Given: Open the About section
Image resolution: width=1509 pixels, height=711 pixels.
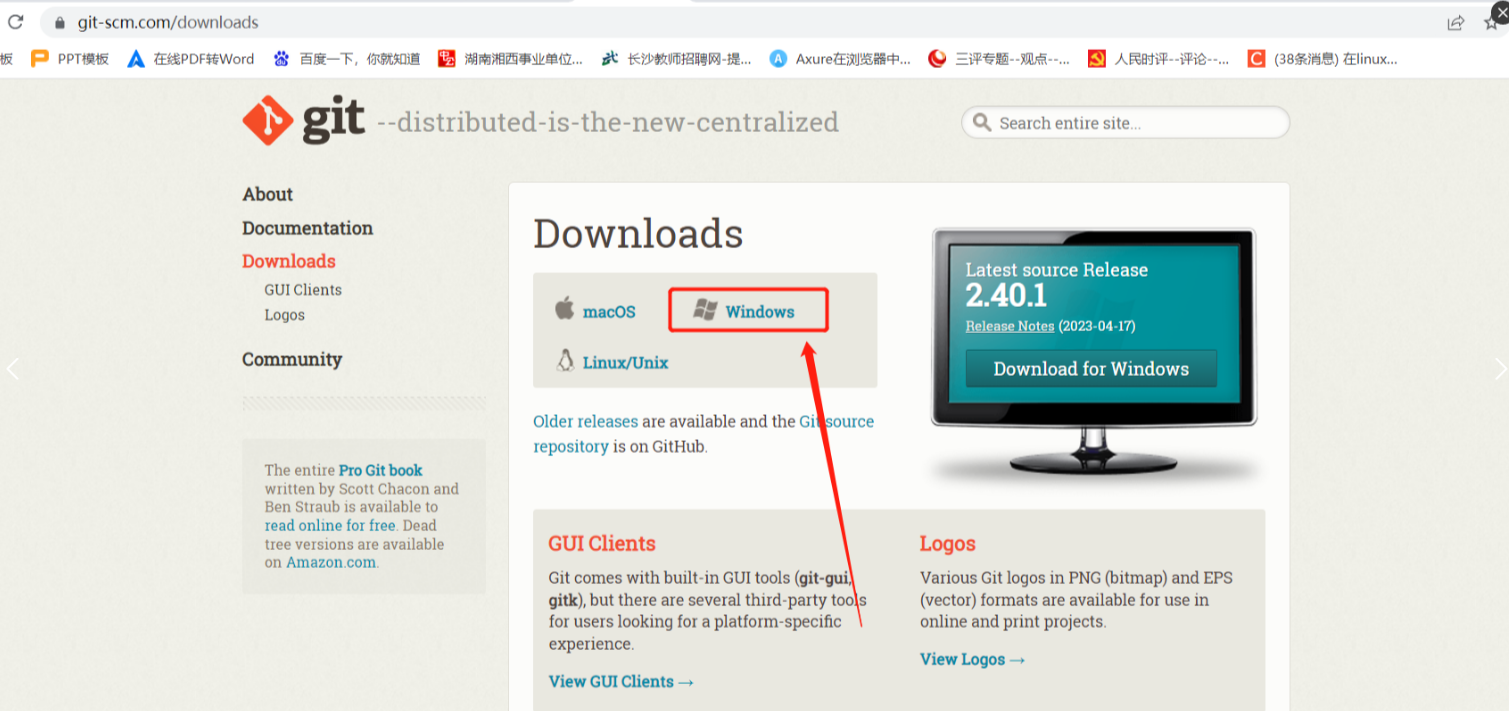Looking at the screenshot, I should pos(267,194).
